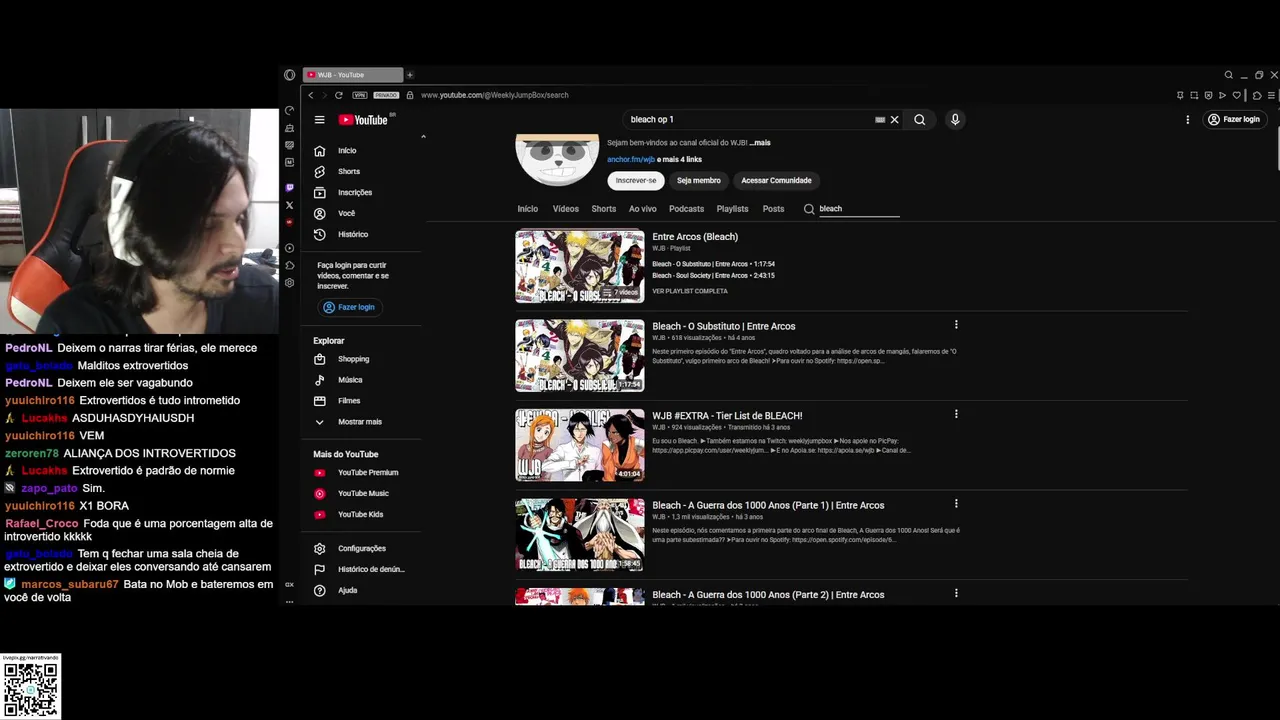Click the extensions cube icon in toolbar

pos(1257,95)
